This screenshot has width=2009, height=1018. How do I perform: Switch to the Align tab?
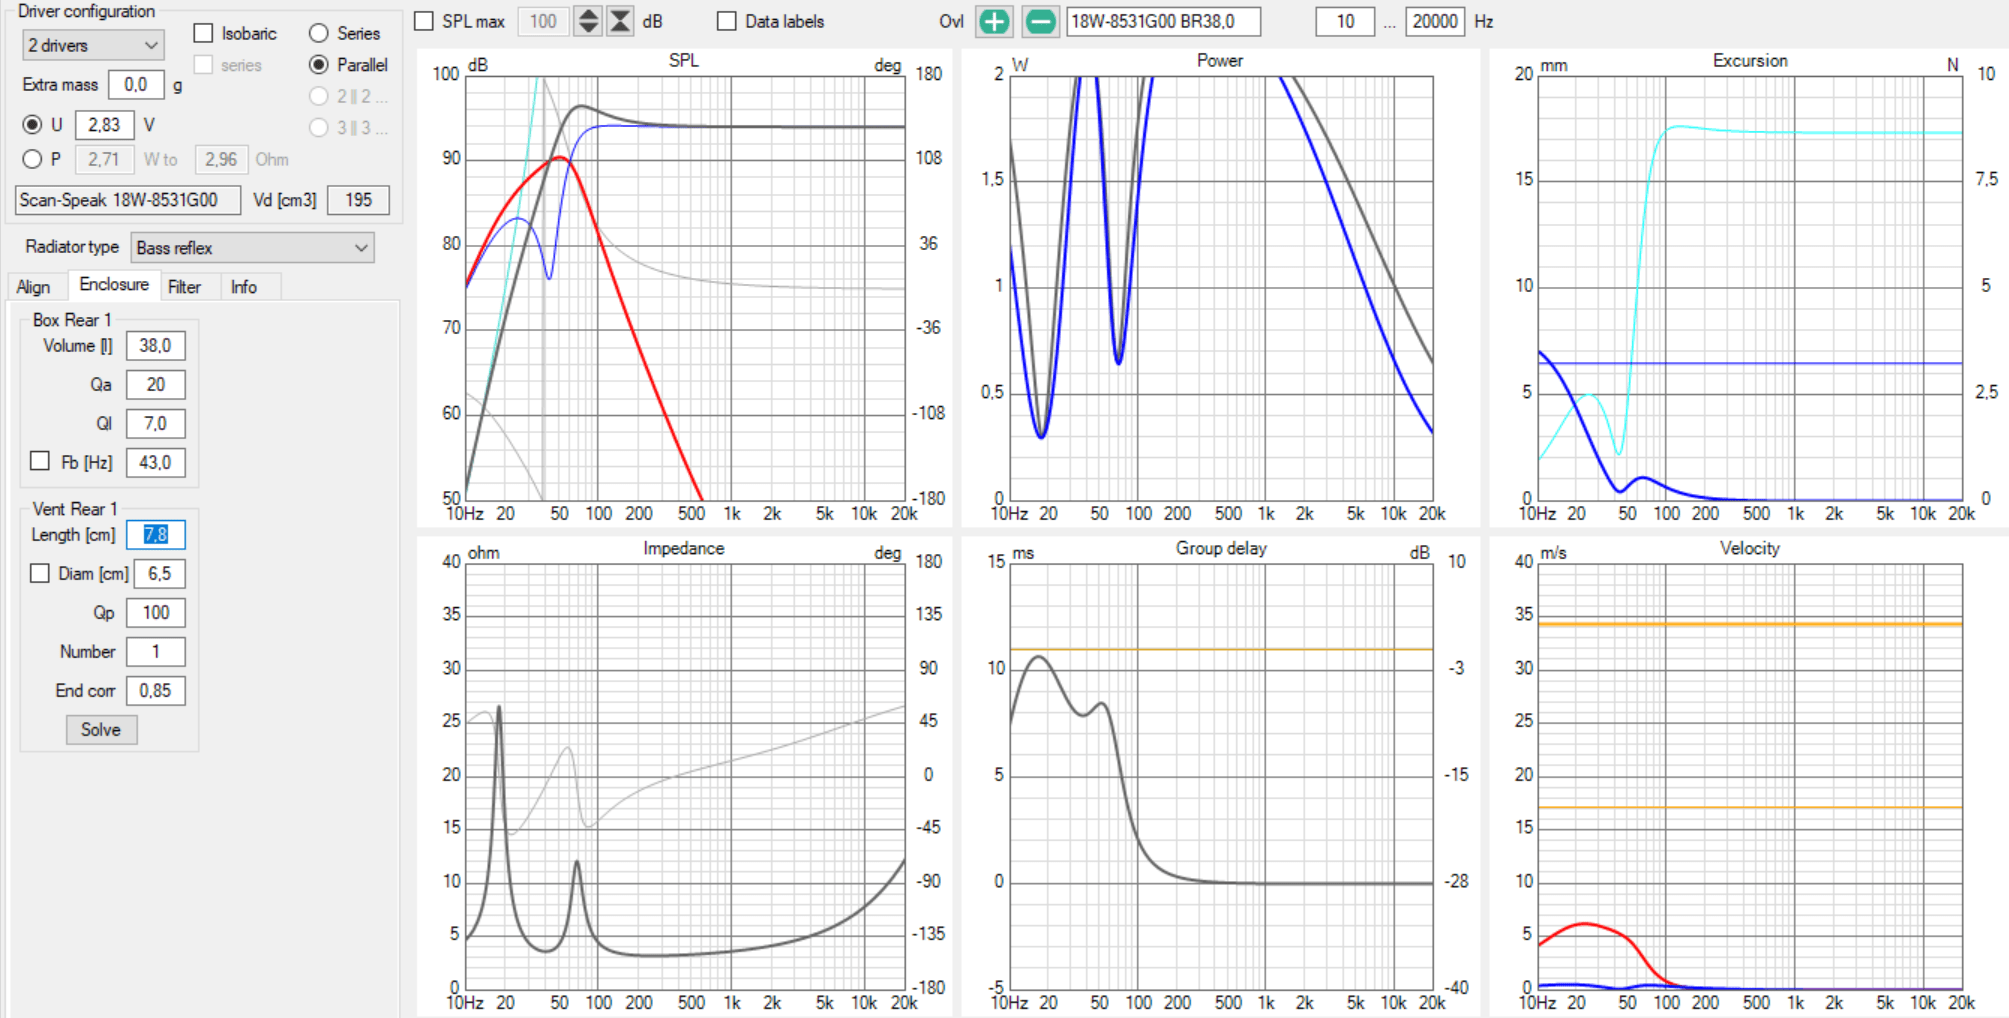[33, 287]
